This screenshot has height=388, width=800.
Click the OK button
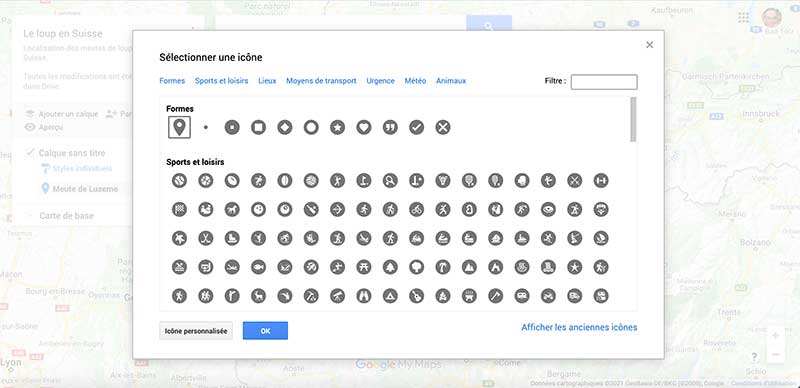tap(265, 331)
